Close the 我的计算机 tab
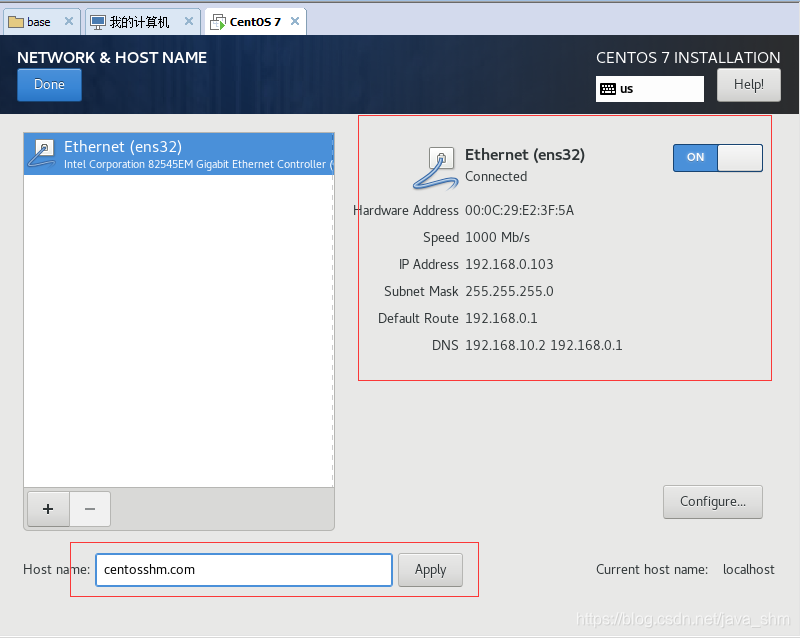This screenshot has width=800, height=638. 189,21
